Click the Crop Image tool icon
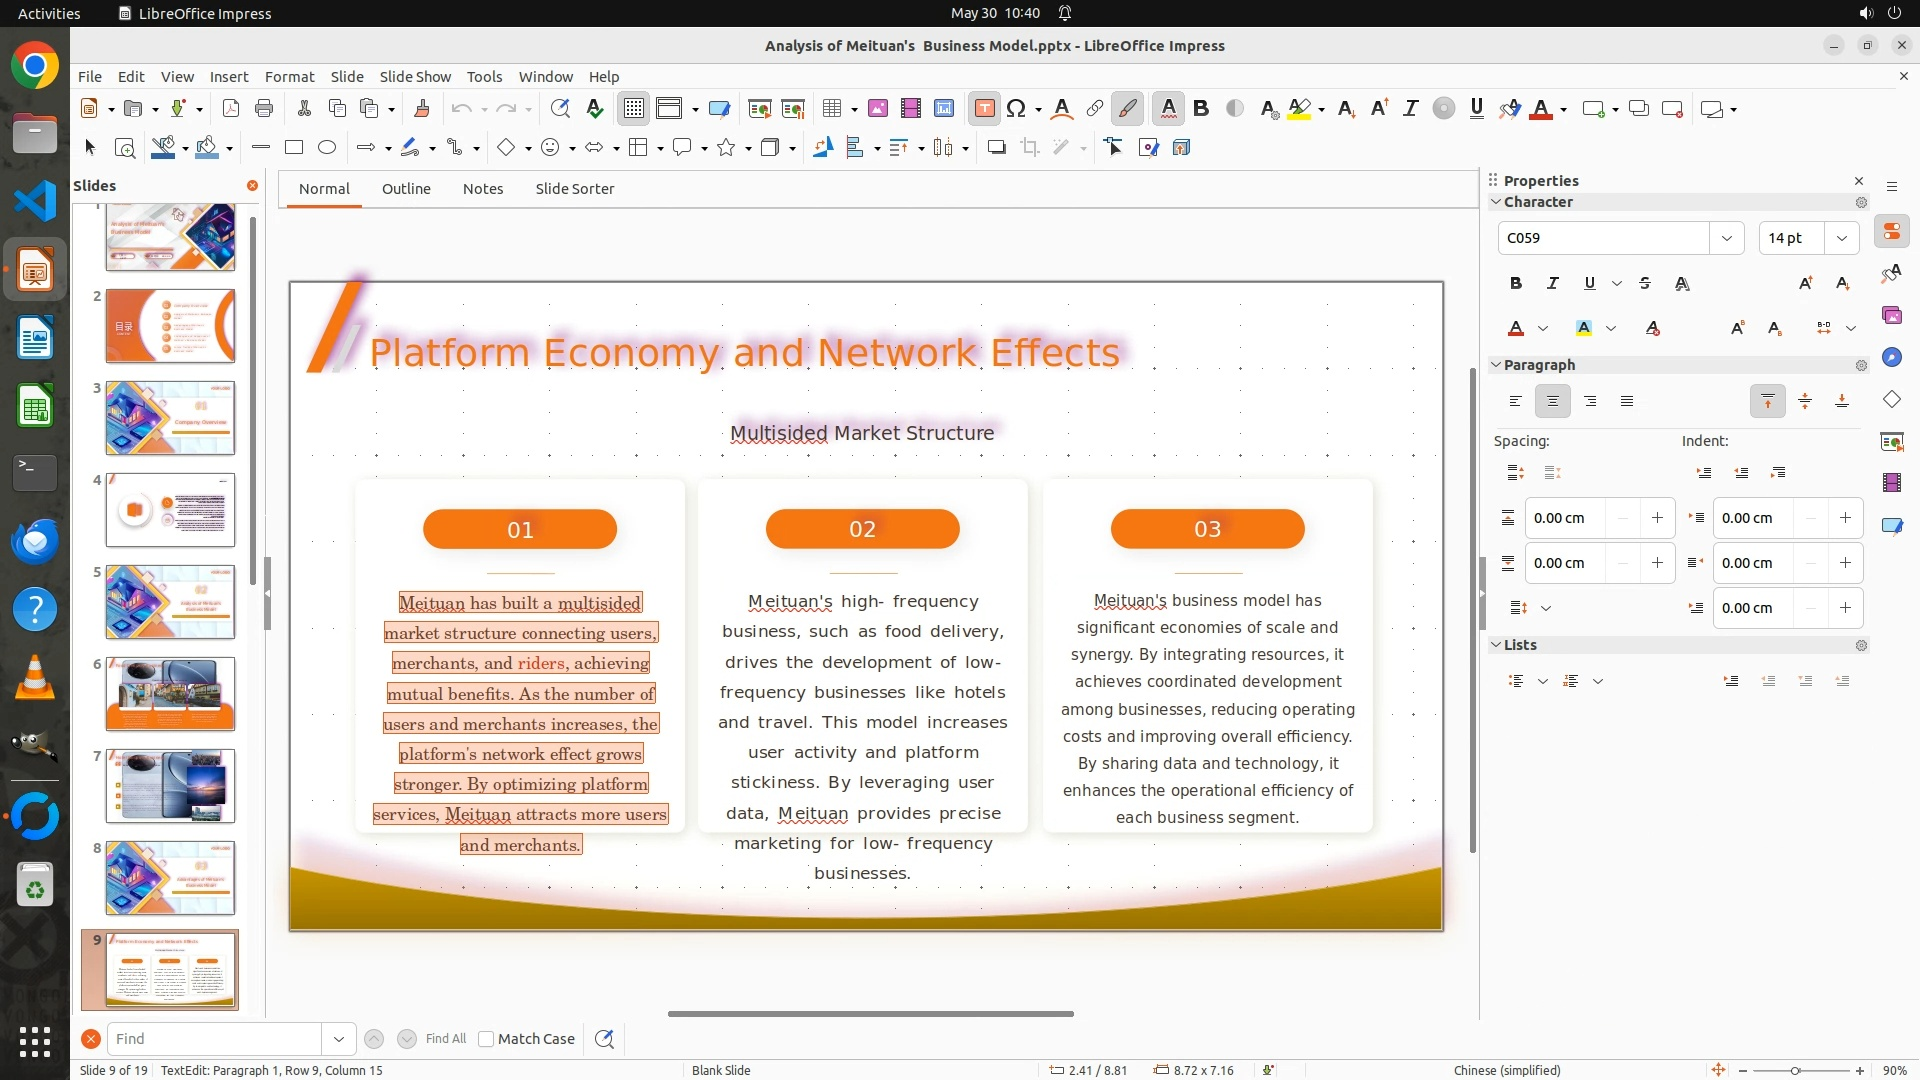The width and height of the screenshot is (1920, 1080). (1029, 148)
